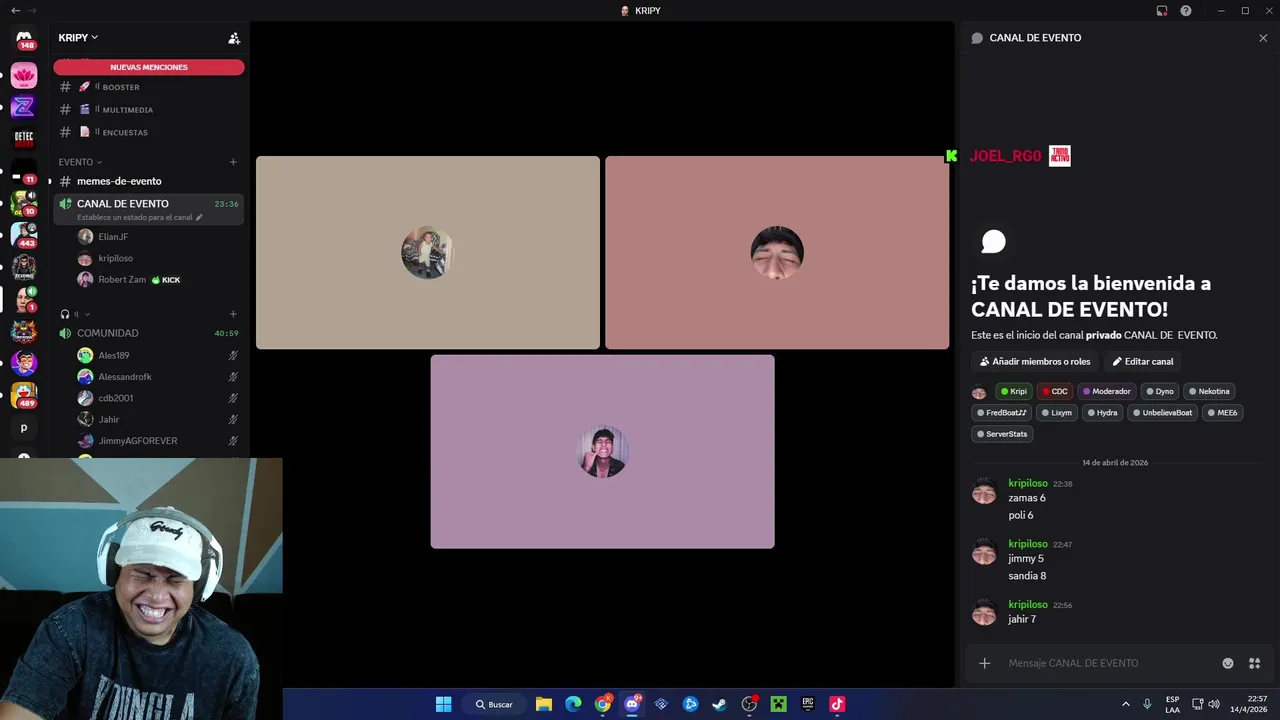Image resolution: width=1280 pixels, height=720 pixels.
Task: Open Discord direct messages home icon
Action: pyautogui.click(x=24, y=40)
